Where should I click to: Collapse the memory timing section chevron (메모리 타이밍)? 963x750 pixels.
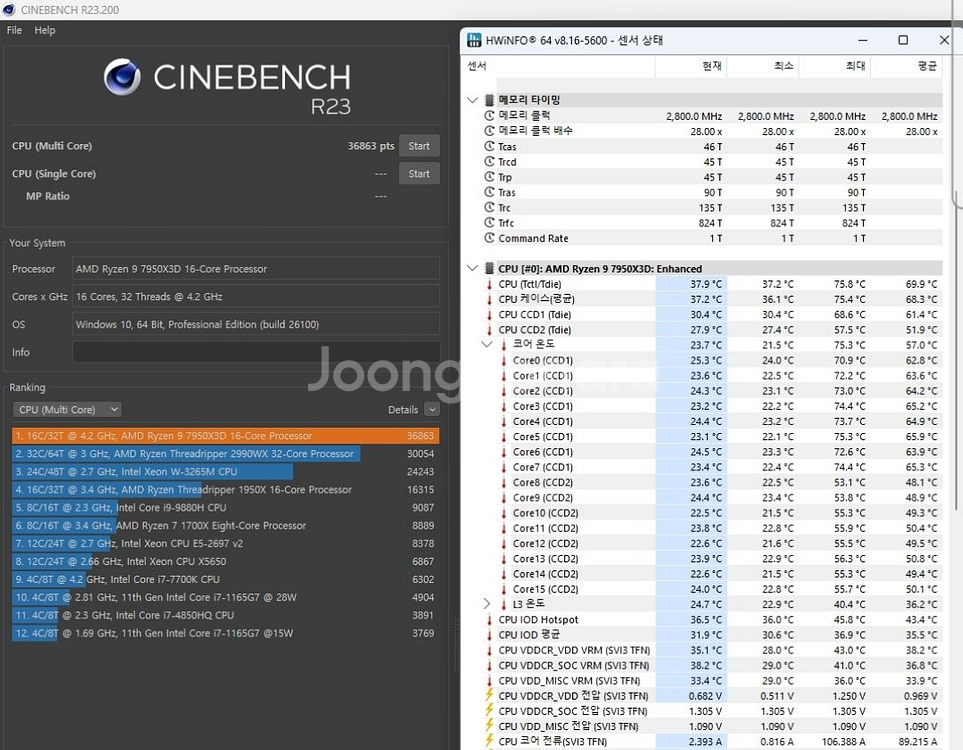coord(472,100)
